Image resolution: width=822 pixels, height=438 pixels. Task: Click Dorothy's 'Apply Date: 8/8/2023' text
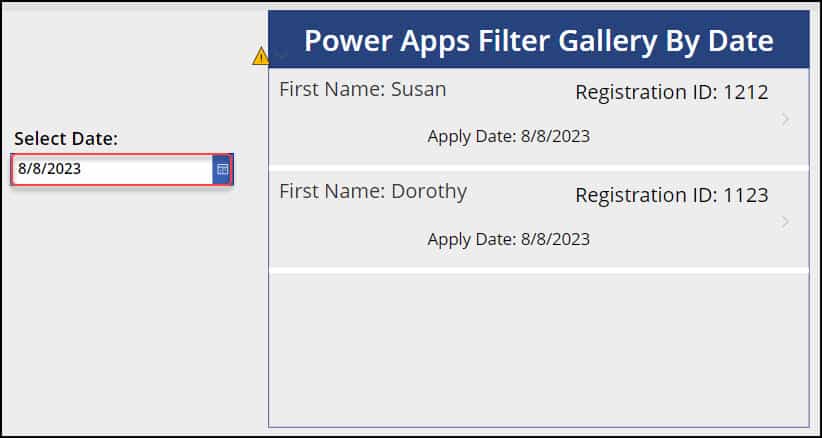[x=509, y=239]
